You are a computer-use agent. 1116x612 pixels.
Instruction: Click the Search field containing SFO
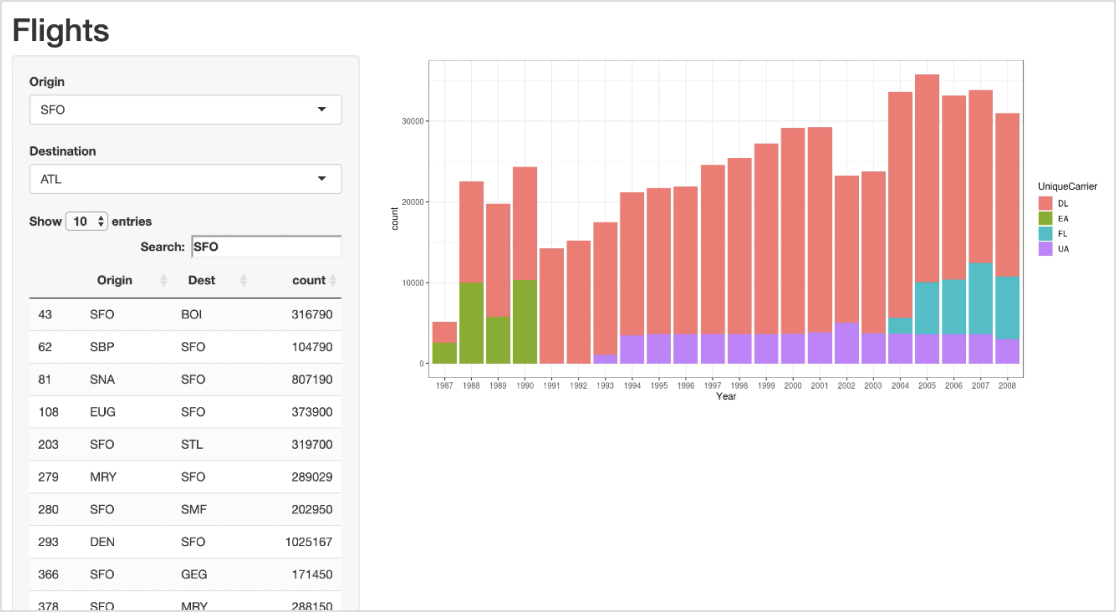click(x=266, y=246)
